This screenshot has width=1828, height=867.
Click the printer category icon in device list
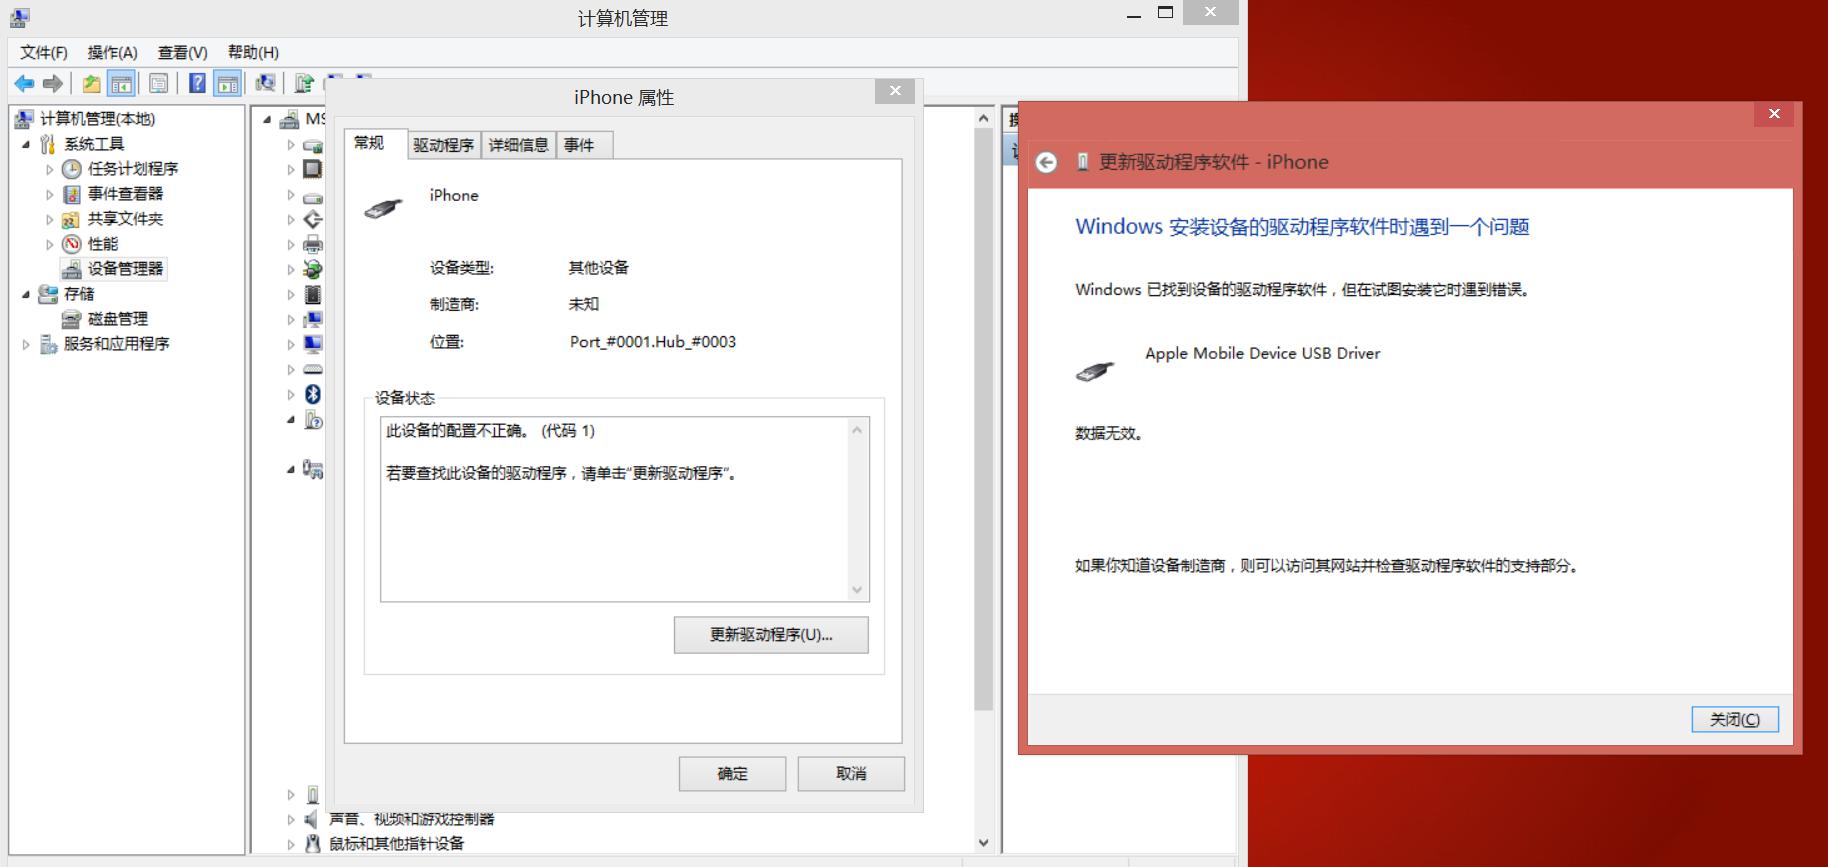[x=313, y=244]
